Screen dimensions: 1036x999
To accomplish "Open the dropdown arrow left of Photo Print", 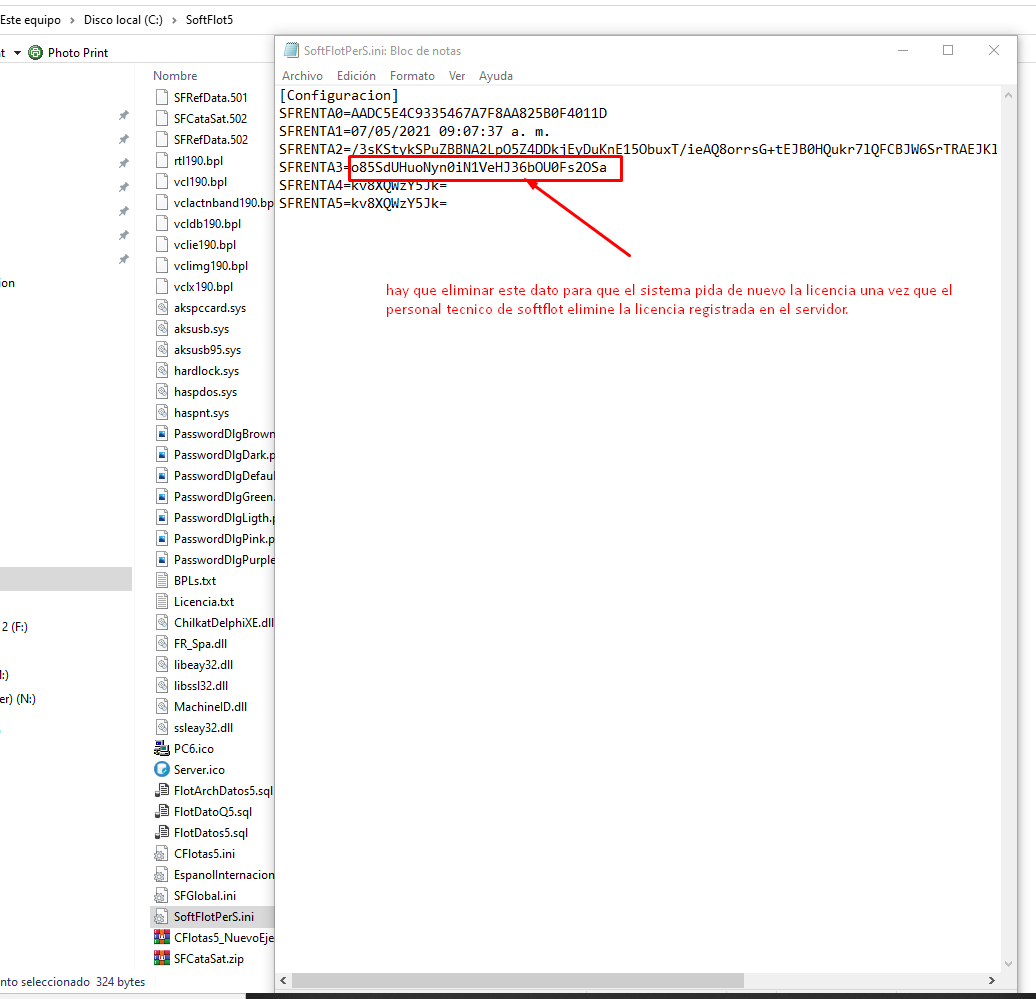I will pyautogui.click(x=17, y=52).
